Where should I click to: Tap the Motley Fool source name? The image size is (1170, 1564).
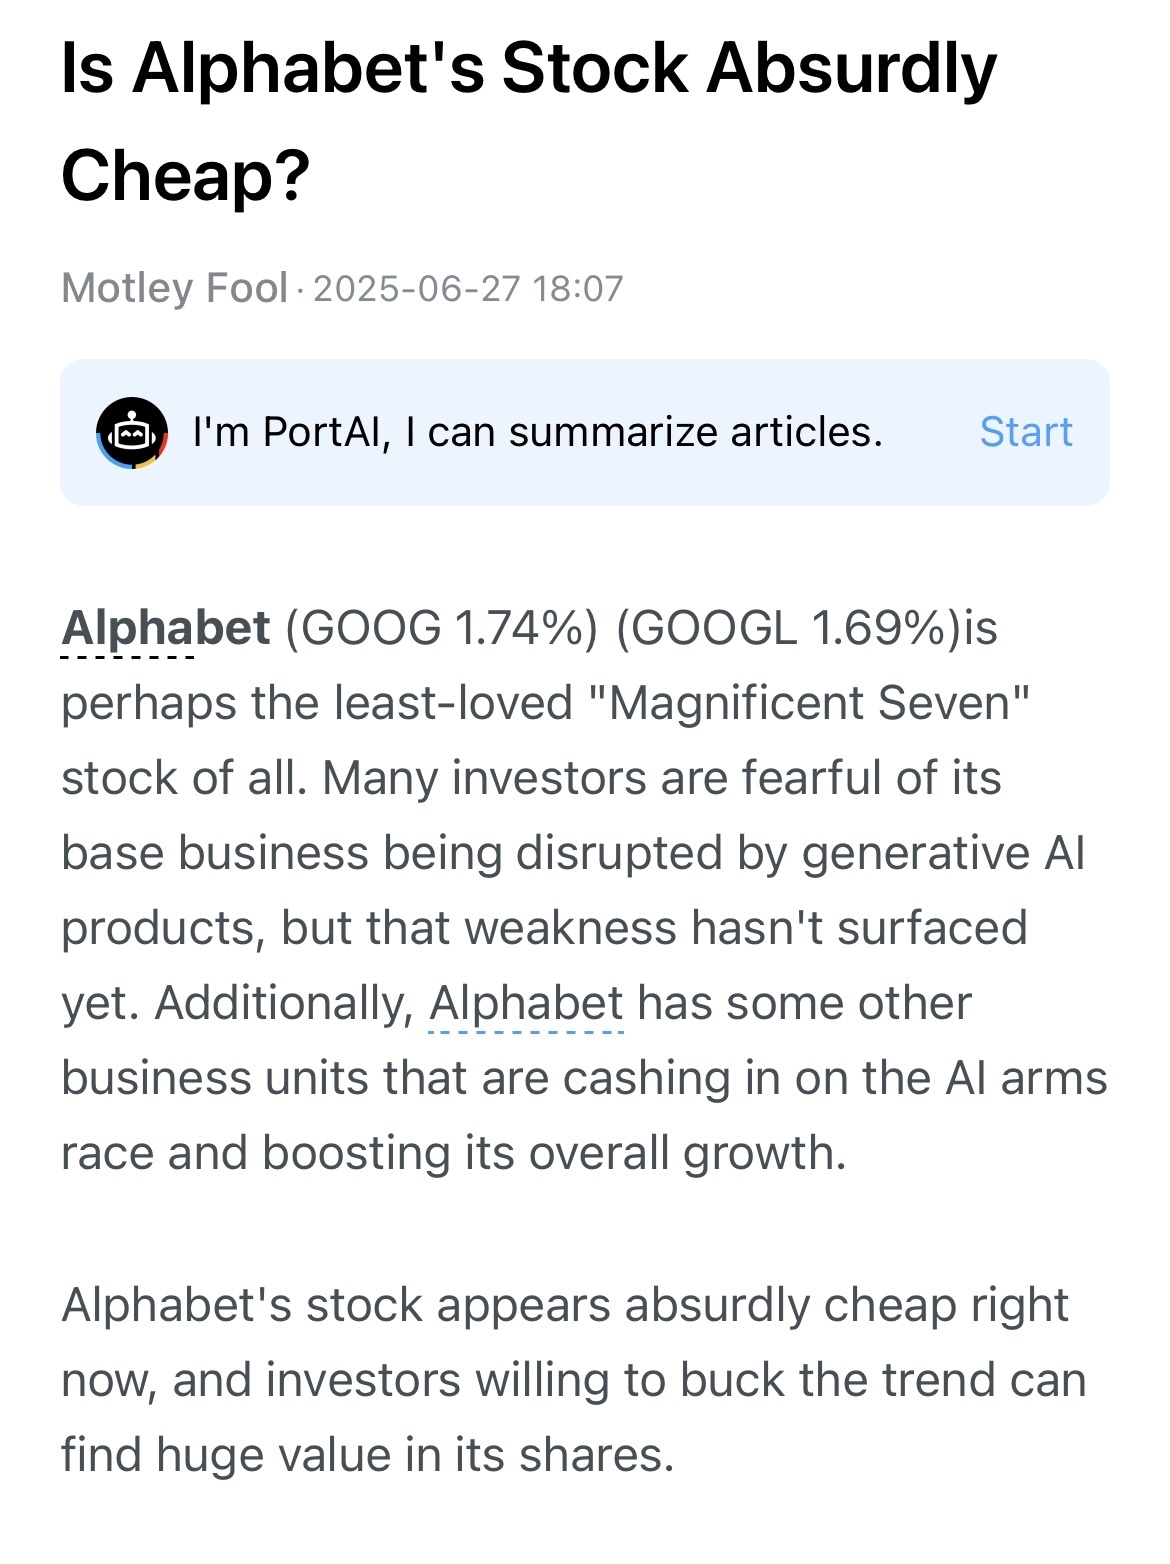tap(175, 288)
